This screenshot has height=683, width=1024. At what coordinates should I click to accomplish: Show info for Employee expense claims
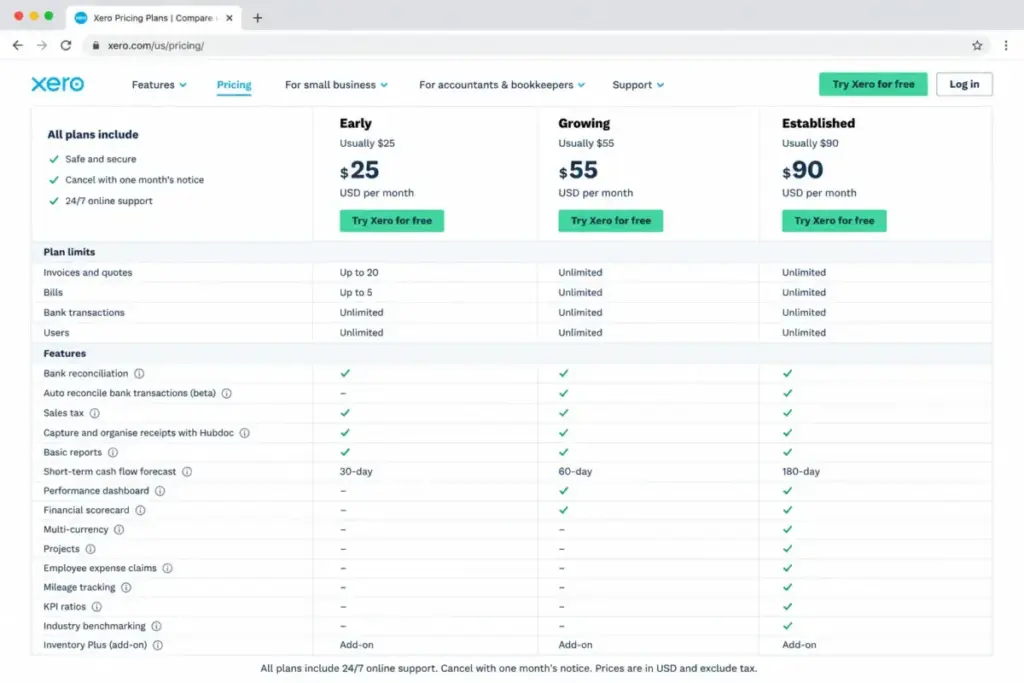(167, 568)
